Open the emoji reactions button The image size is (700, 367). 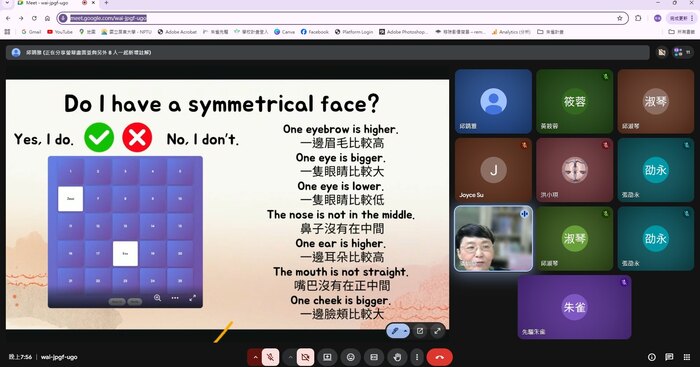tap(351, 357)
